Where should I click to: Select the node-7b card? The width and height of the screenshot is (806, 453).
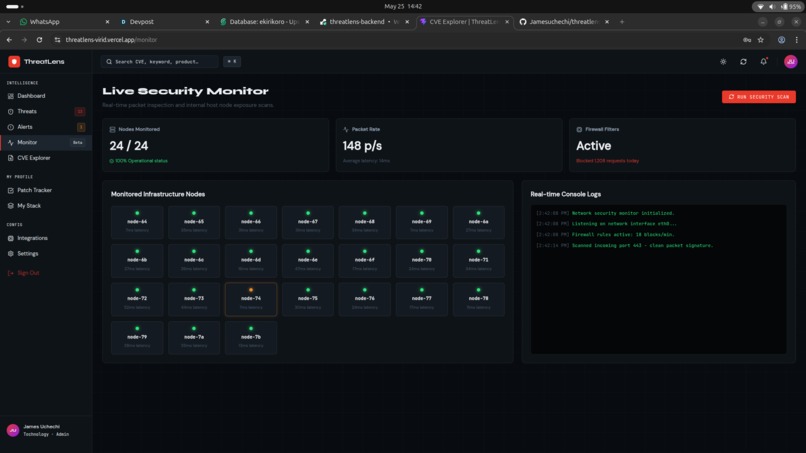pyautogui.click(x=251, y=338)
